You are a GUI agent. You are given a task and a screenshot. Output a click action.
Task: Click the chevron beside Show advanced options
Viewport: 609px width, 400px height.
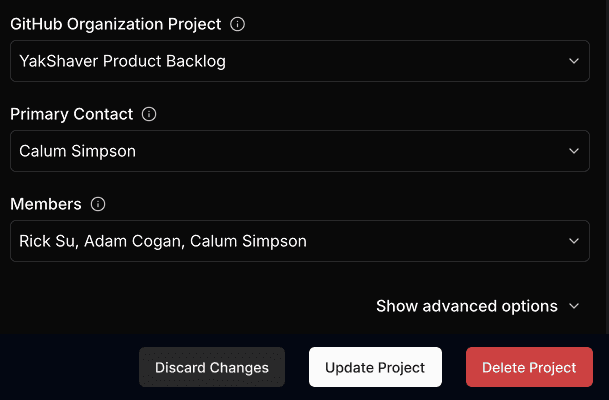pos(573,306)
